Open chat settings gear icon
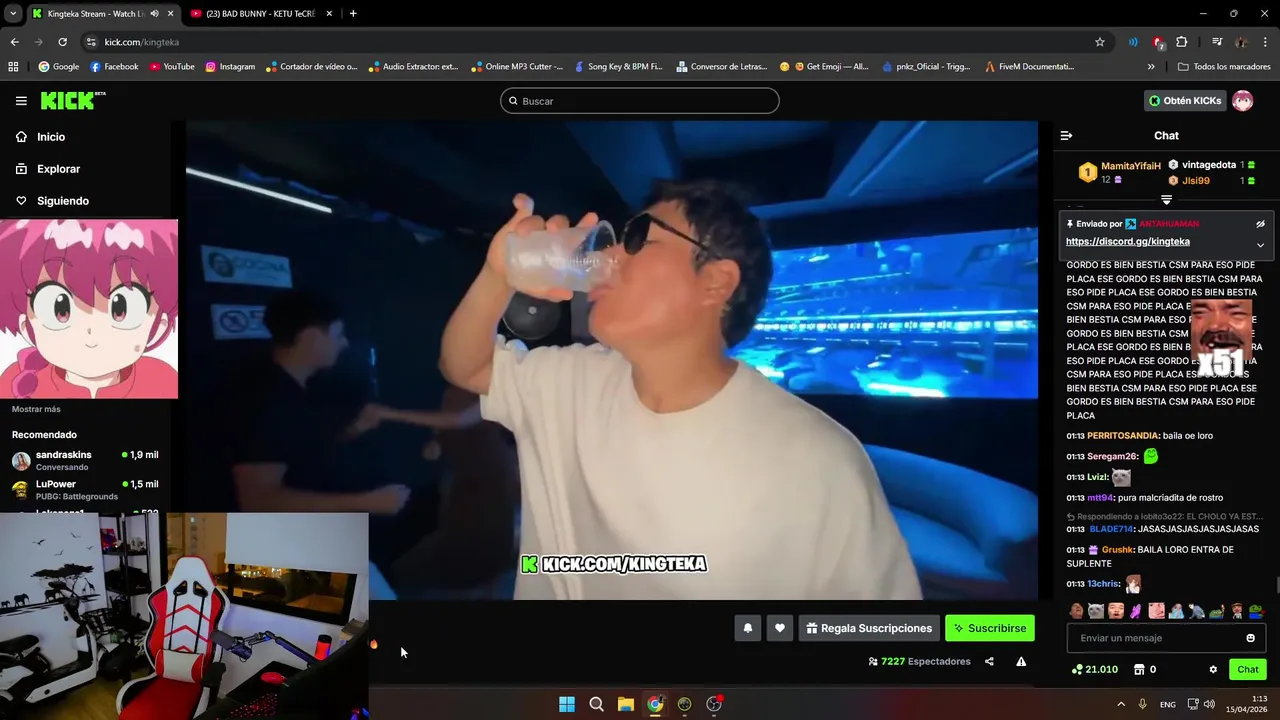This screenshot has height=720, width=1280. (1213, 669)
